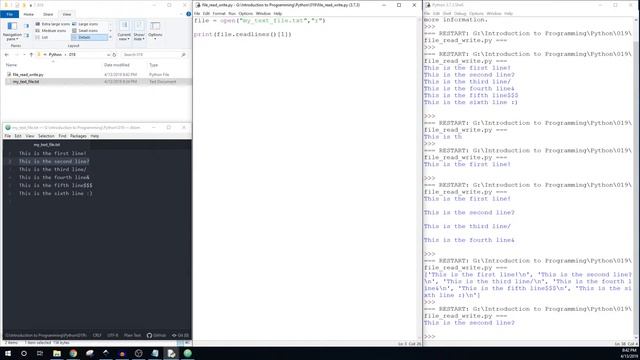
Task: Click the print(file.readlines()[1]) code line
Action: [x=243, y=34]
